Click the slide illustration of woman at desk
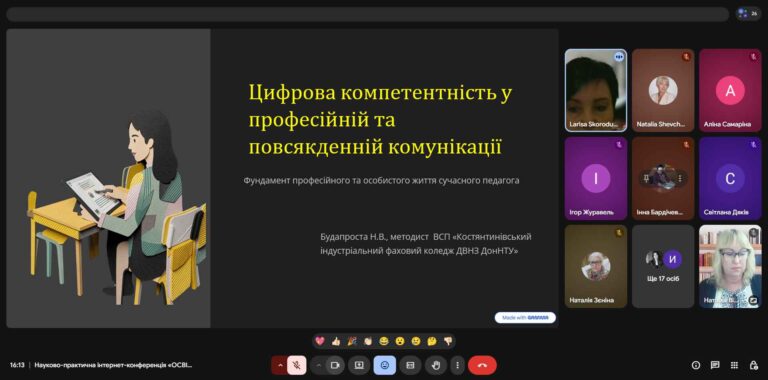 (117, 207)
